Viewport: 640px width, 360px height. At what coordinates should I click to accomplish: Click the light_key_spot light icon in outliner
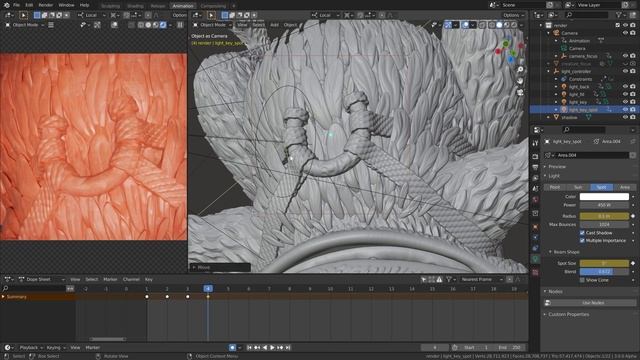click(x=564, y=109)
